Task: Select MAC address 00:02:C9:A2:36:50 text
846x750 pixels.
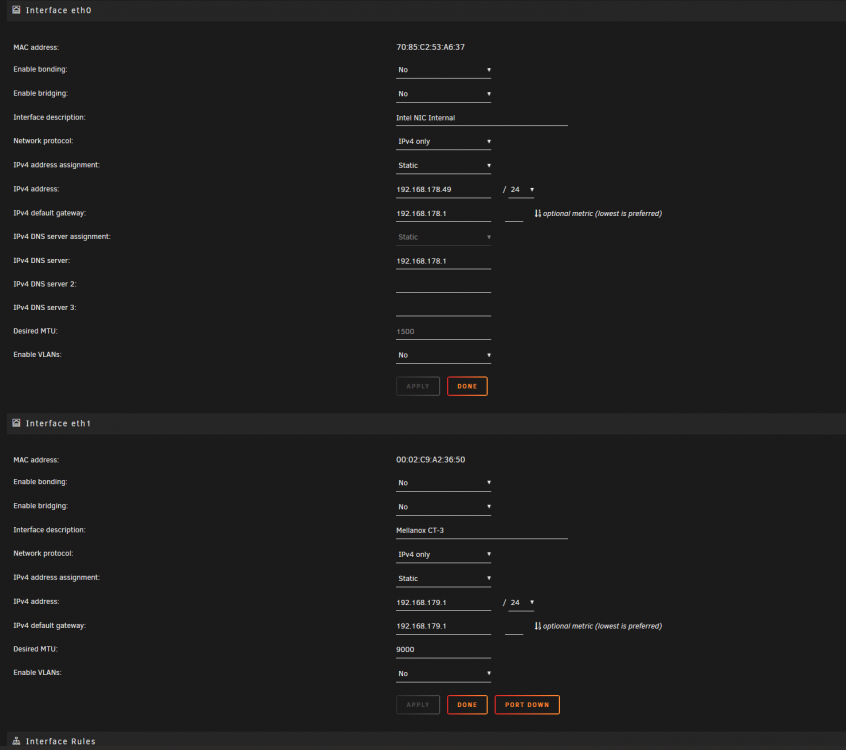Action: point(431,460)
